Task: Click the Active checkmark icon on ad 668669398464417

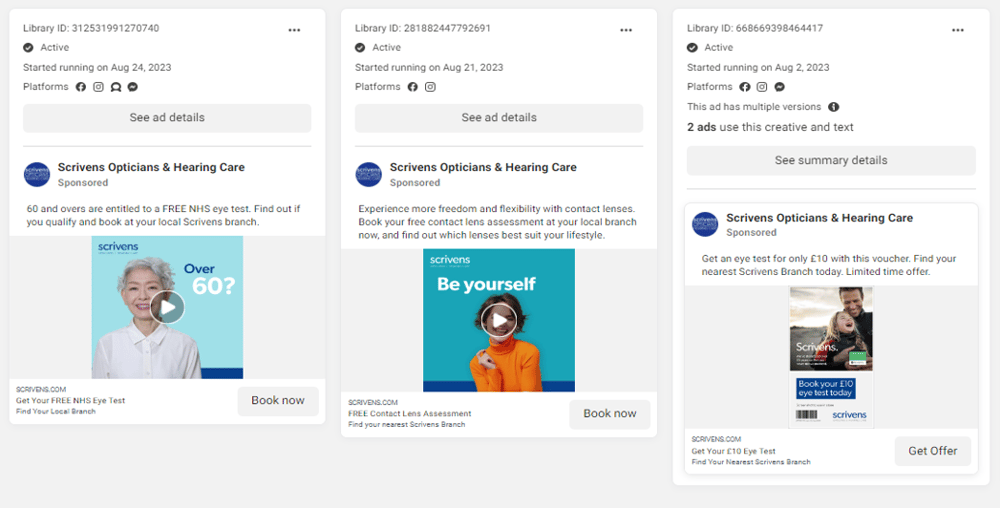Action: pos(692,48)
